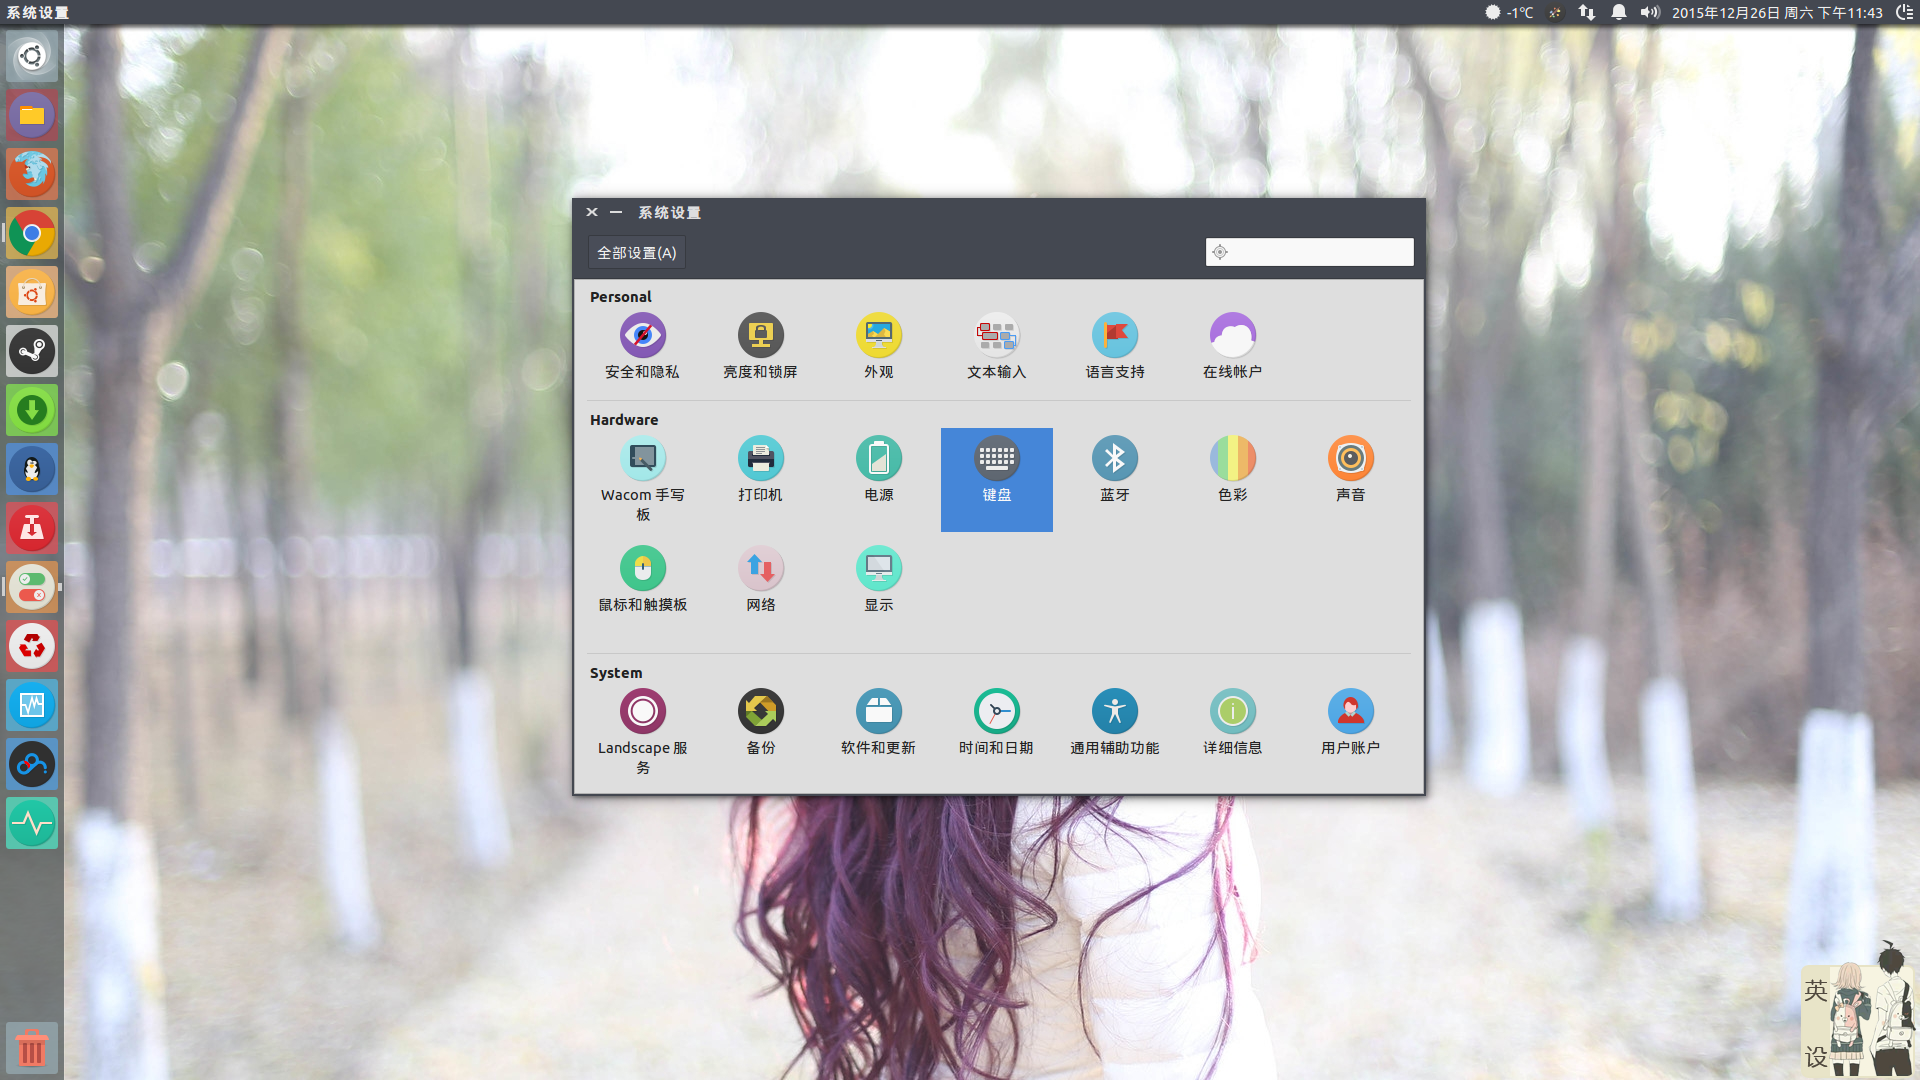Open Ubuntu Software Center in launcher
Image resolution: width=1920 pixels, height=1080 pixels.
point(32,292)
